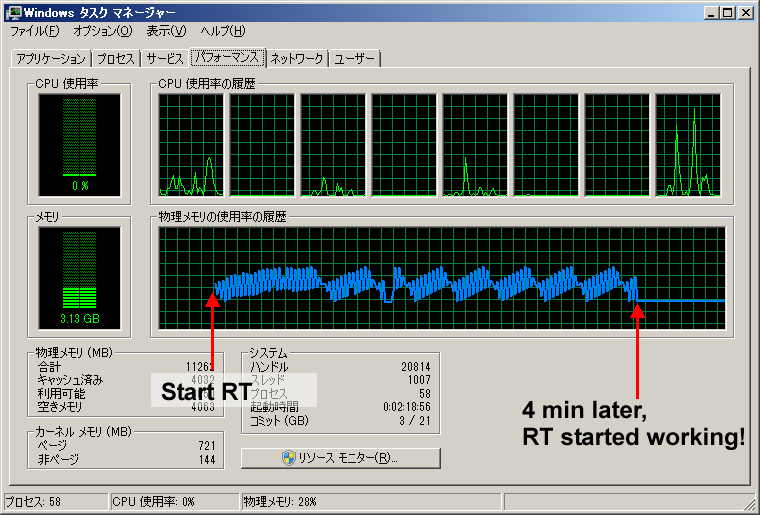
Task: Click the Task Manager title bar icon
Action: pyautogui.click(x=13, y=13)
